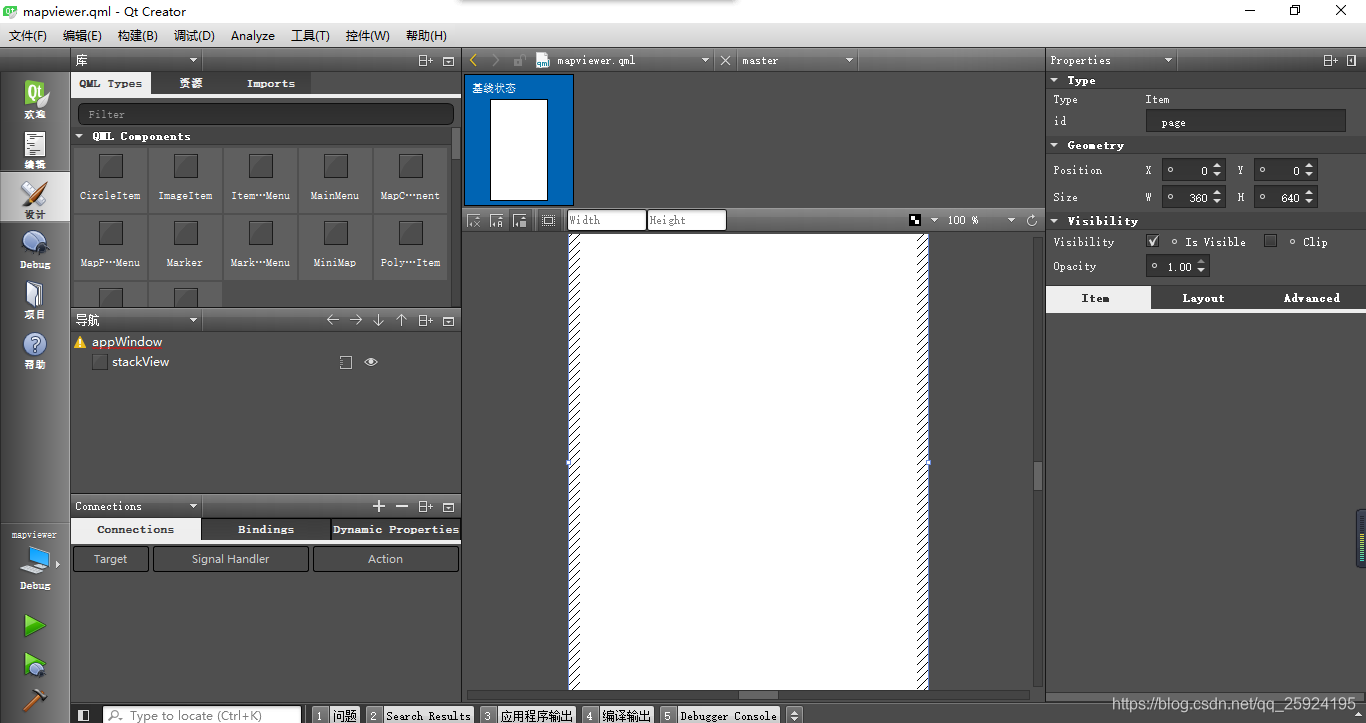Select the base state thumbnail
The height and width of the screenshot is (723, 1366).
(519, 140)
